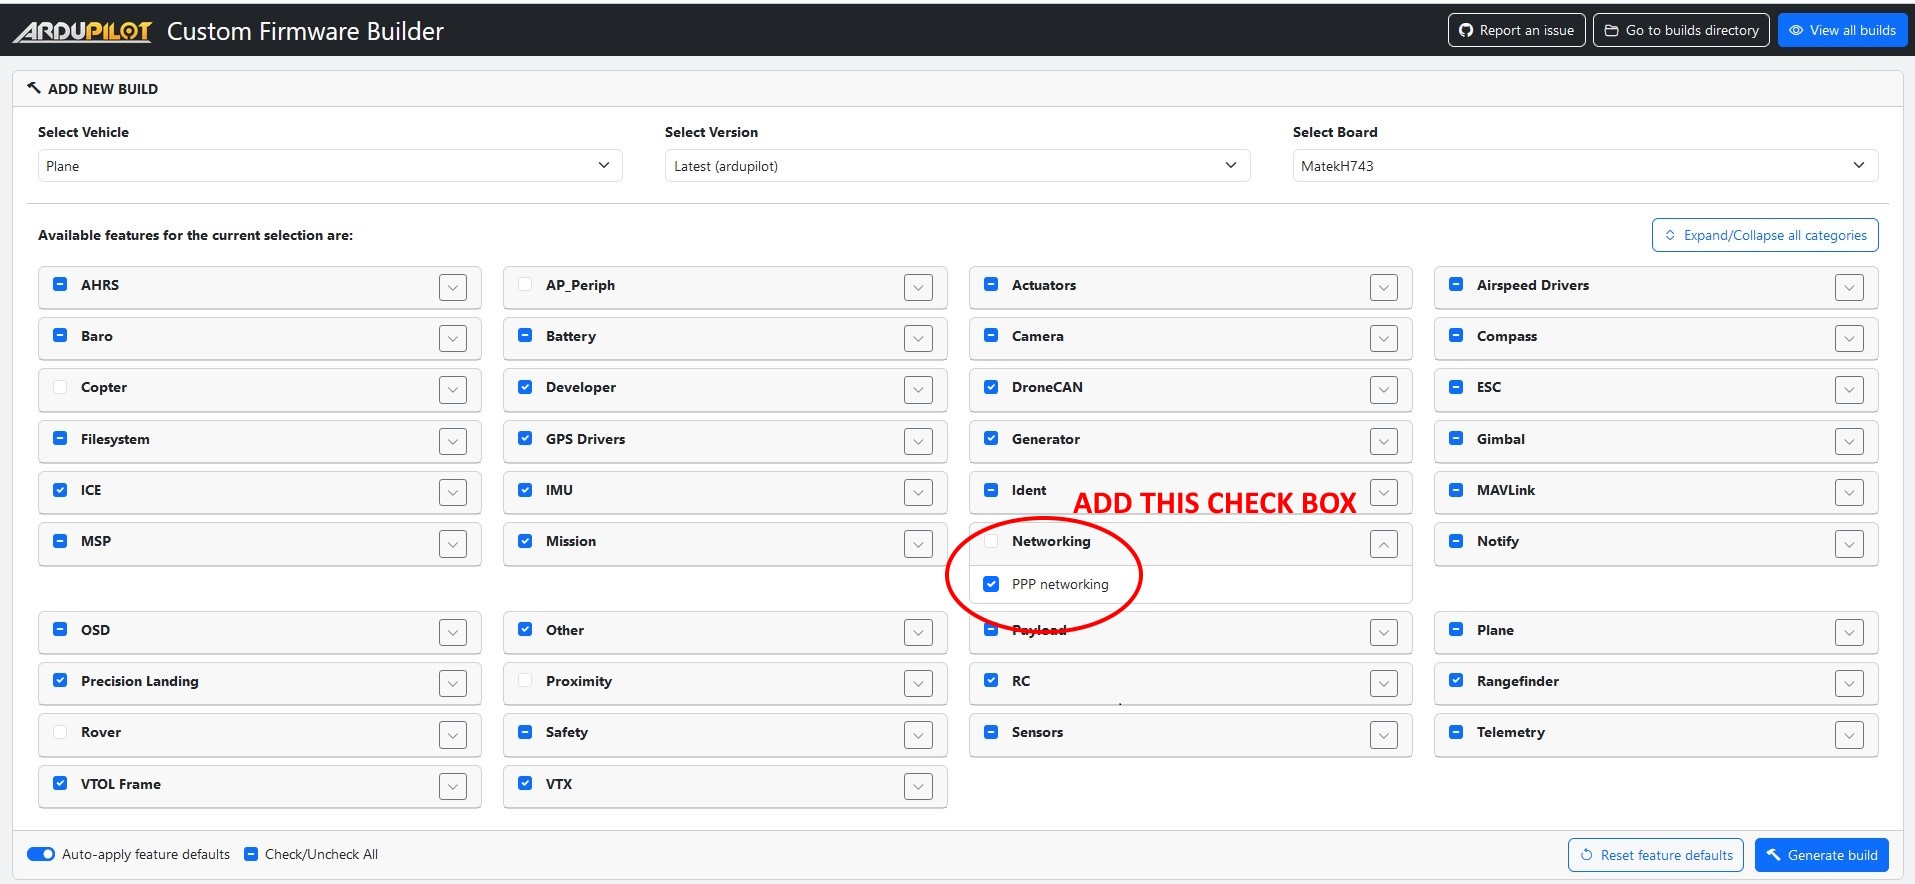This screenshot has height=884, width=1915.
Task: Enable the Networking category checkbox
Action: [x=991, y=541]
